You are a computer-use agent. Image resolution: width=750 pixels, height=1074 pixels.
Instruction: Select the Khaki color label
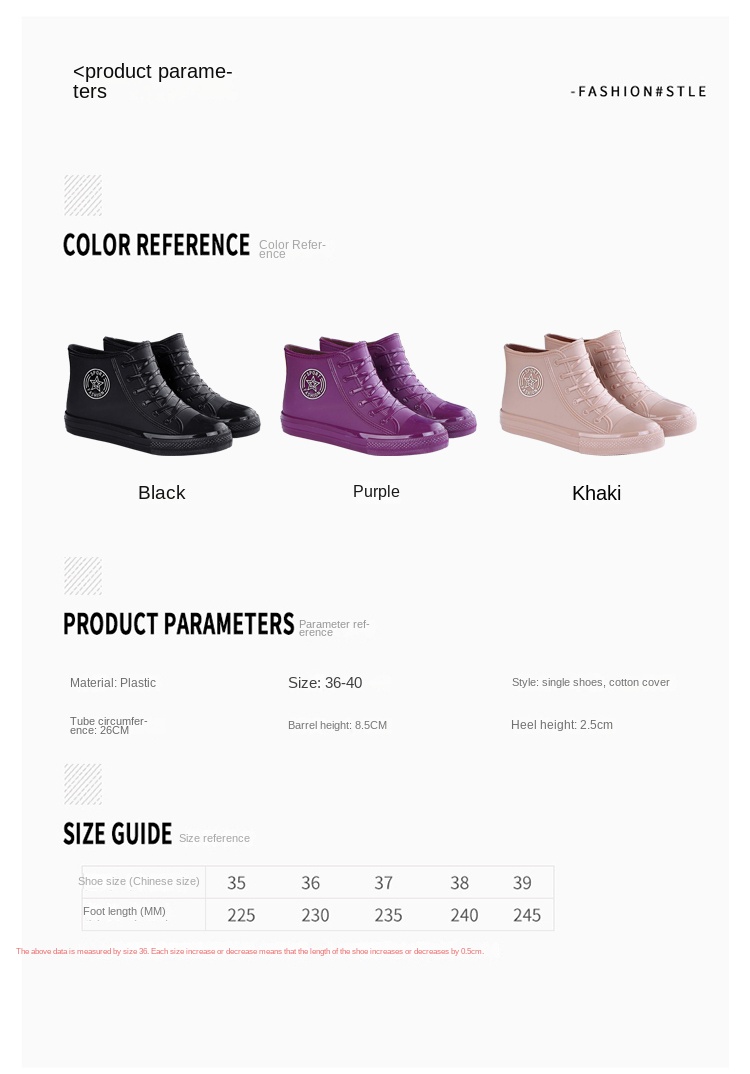[x=597, y=493]
